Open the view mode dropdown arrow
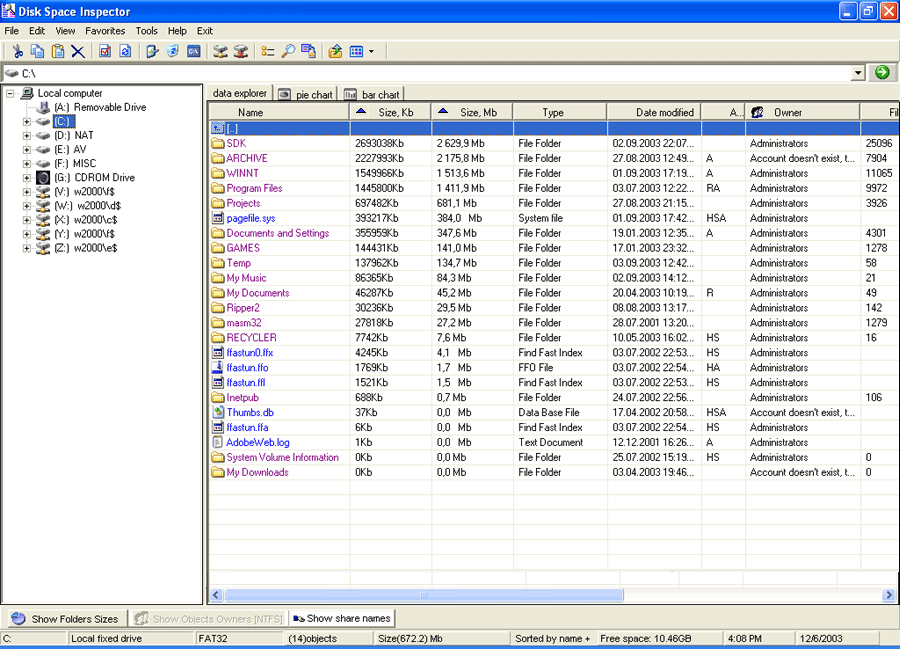The image size is (900, 649). point(371,52)
